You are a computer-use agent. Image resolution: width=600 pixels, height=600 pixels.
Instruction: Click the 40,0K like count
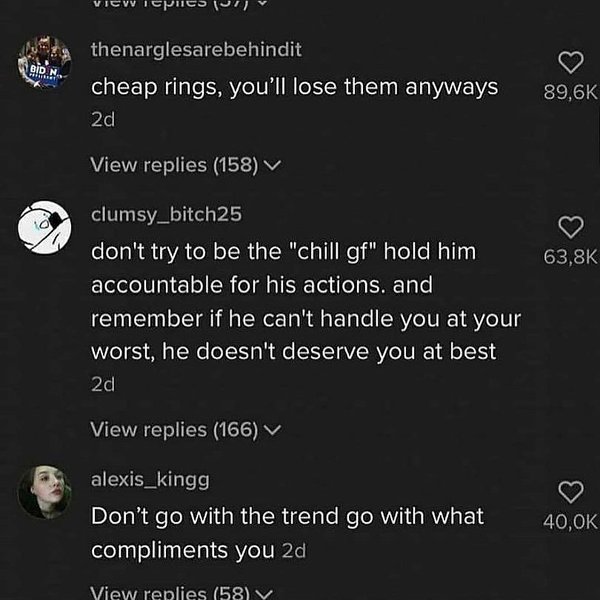(569, 520)
